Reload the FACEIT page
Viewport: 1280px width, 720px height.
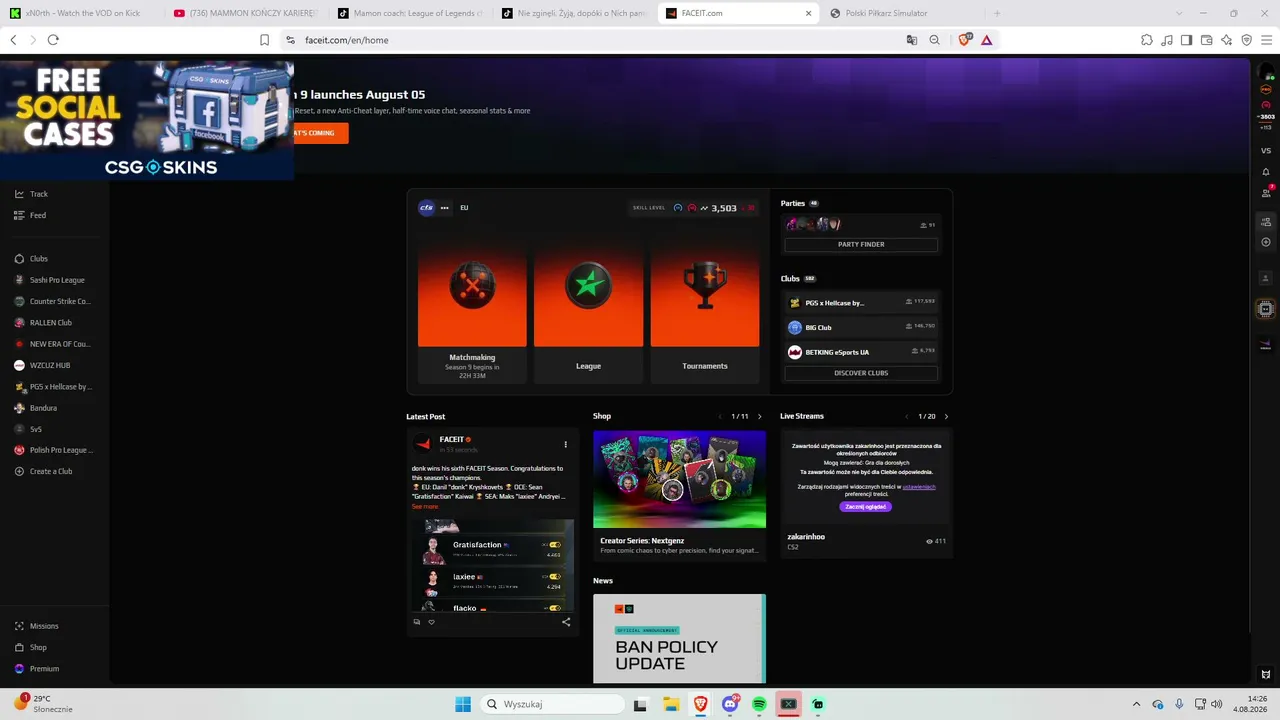click(53, 40)
